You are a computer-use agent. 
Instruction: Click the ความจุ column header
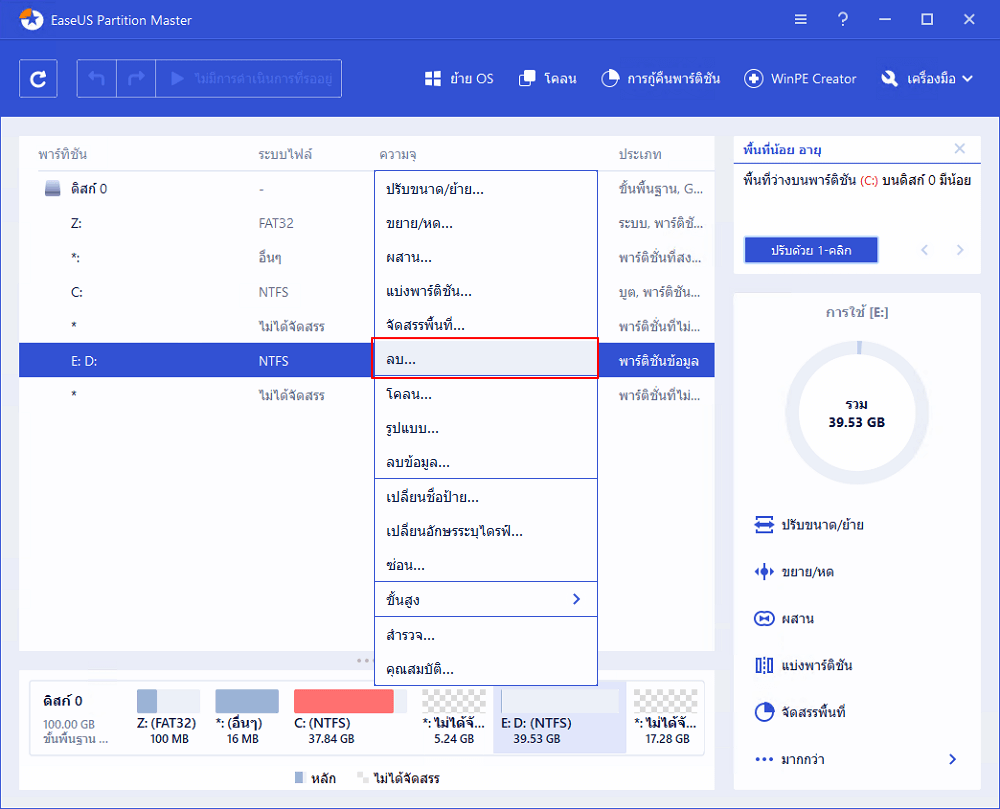[398, 154]
